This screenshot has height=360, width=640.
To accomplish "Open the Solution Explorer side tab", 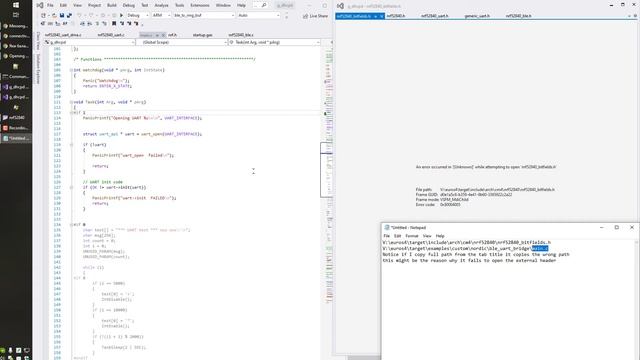I will (38, 69).
